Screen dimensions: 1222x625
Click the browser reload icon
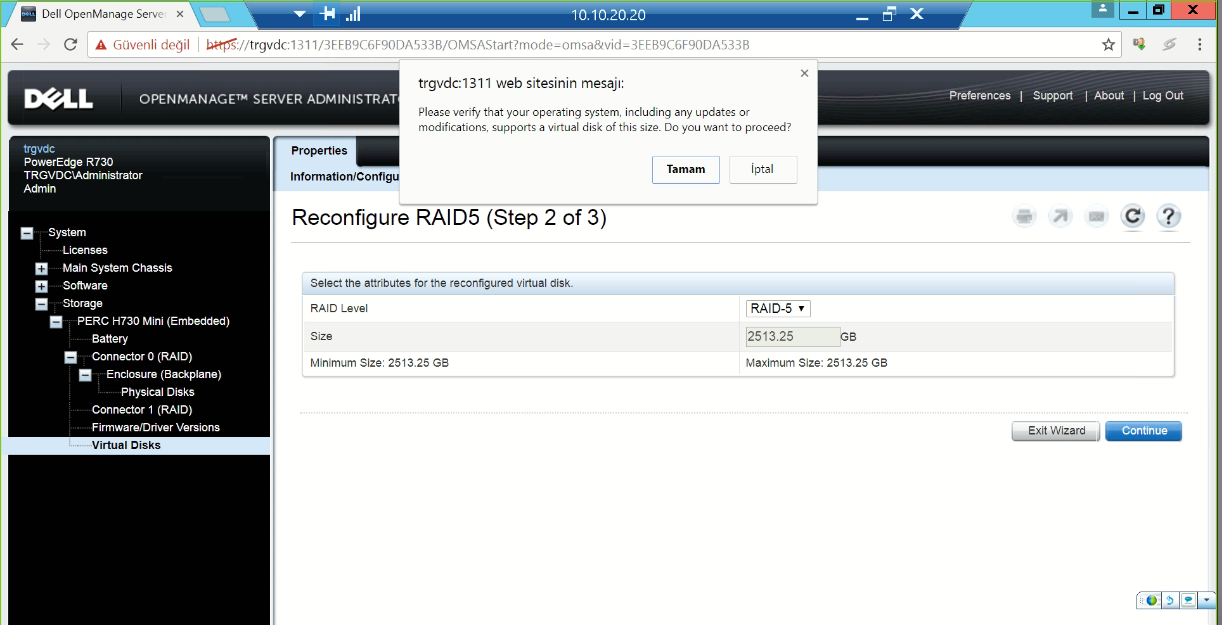(x=70, y=45)
